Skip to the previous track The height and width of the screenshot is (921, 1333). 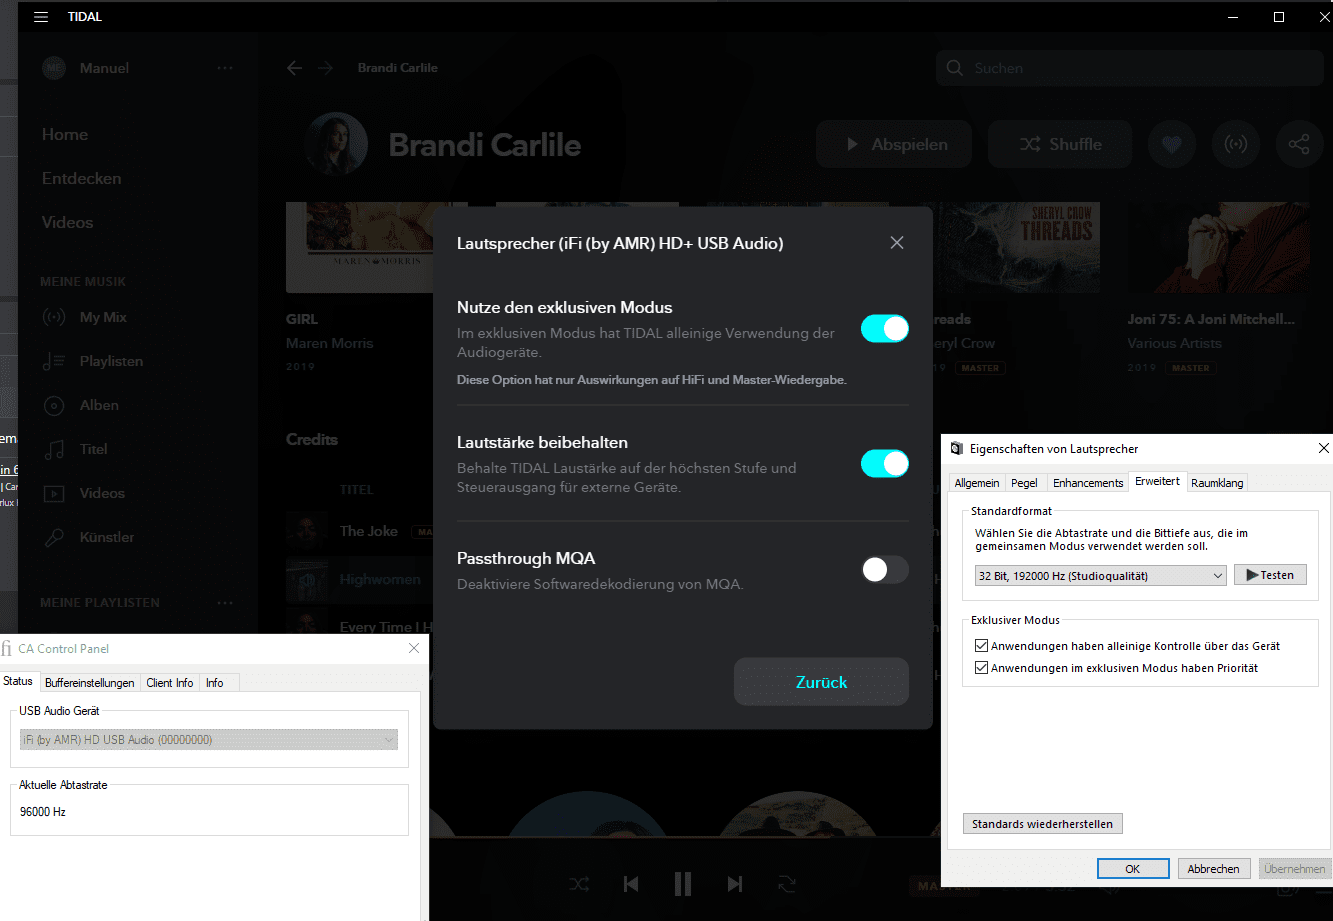631,883
